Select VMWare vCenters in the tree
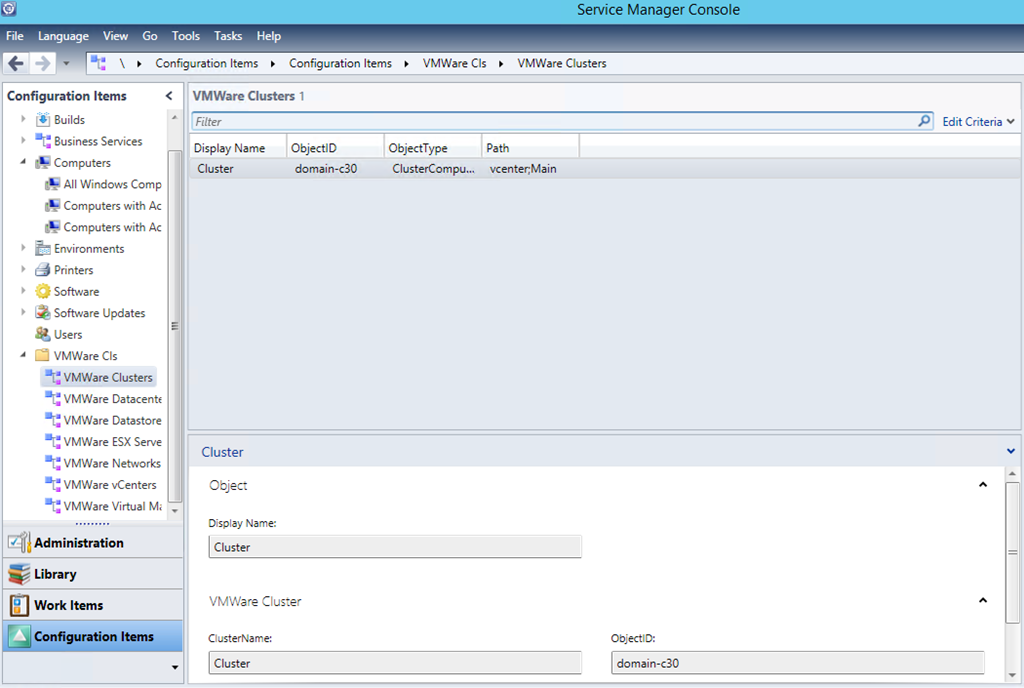This screenshot has height=688, width=1024. (x=109, y=485)
